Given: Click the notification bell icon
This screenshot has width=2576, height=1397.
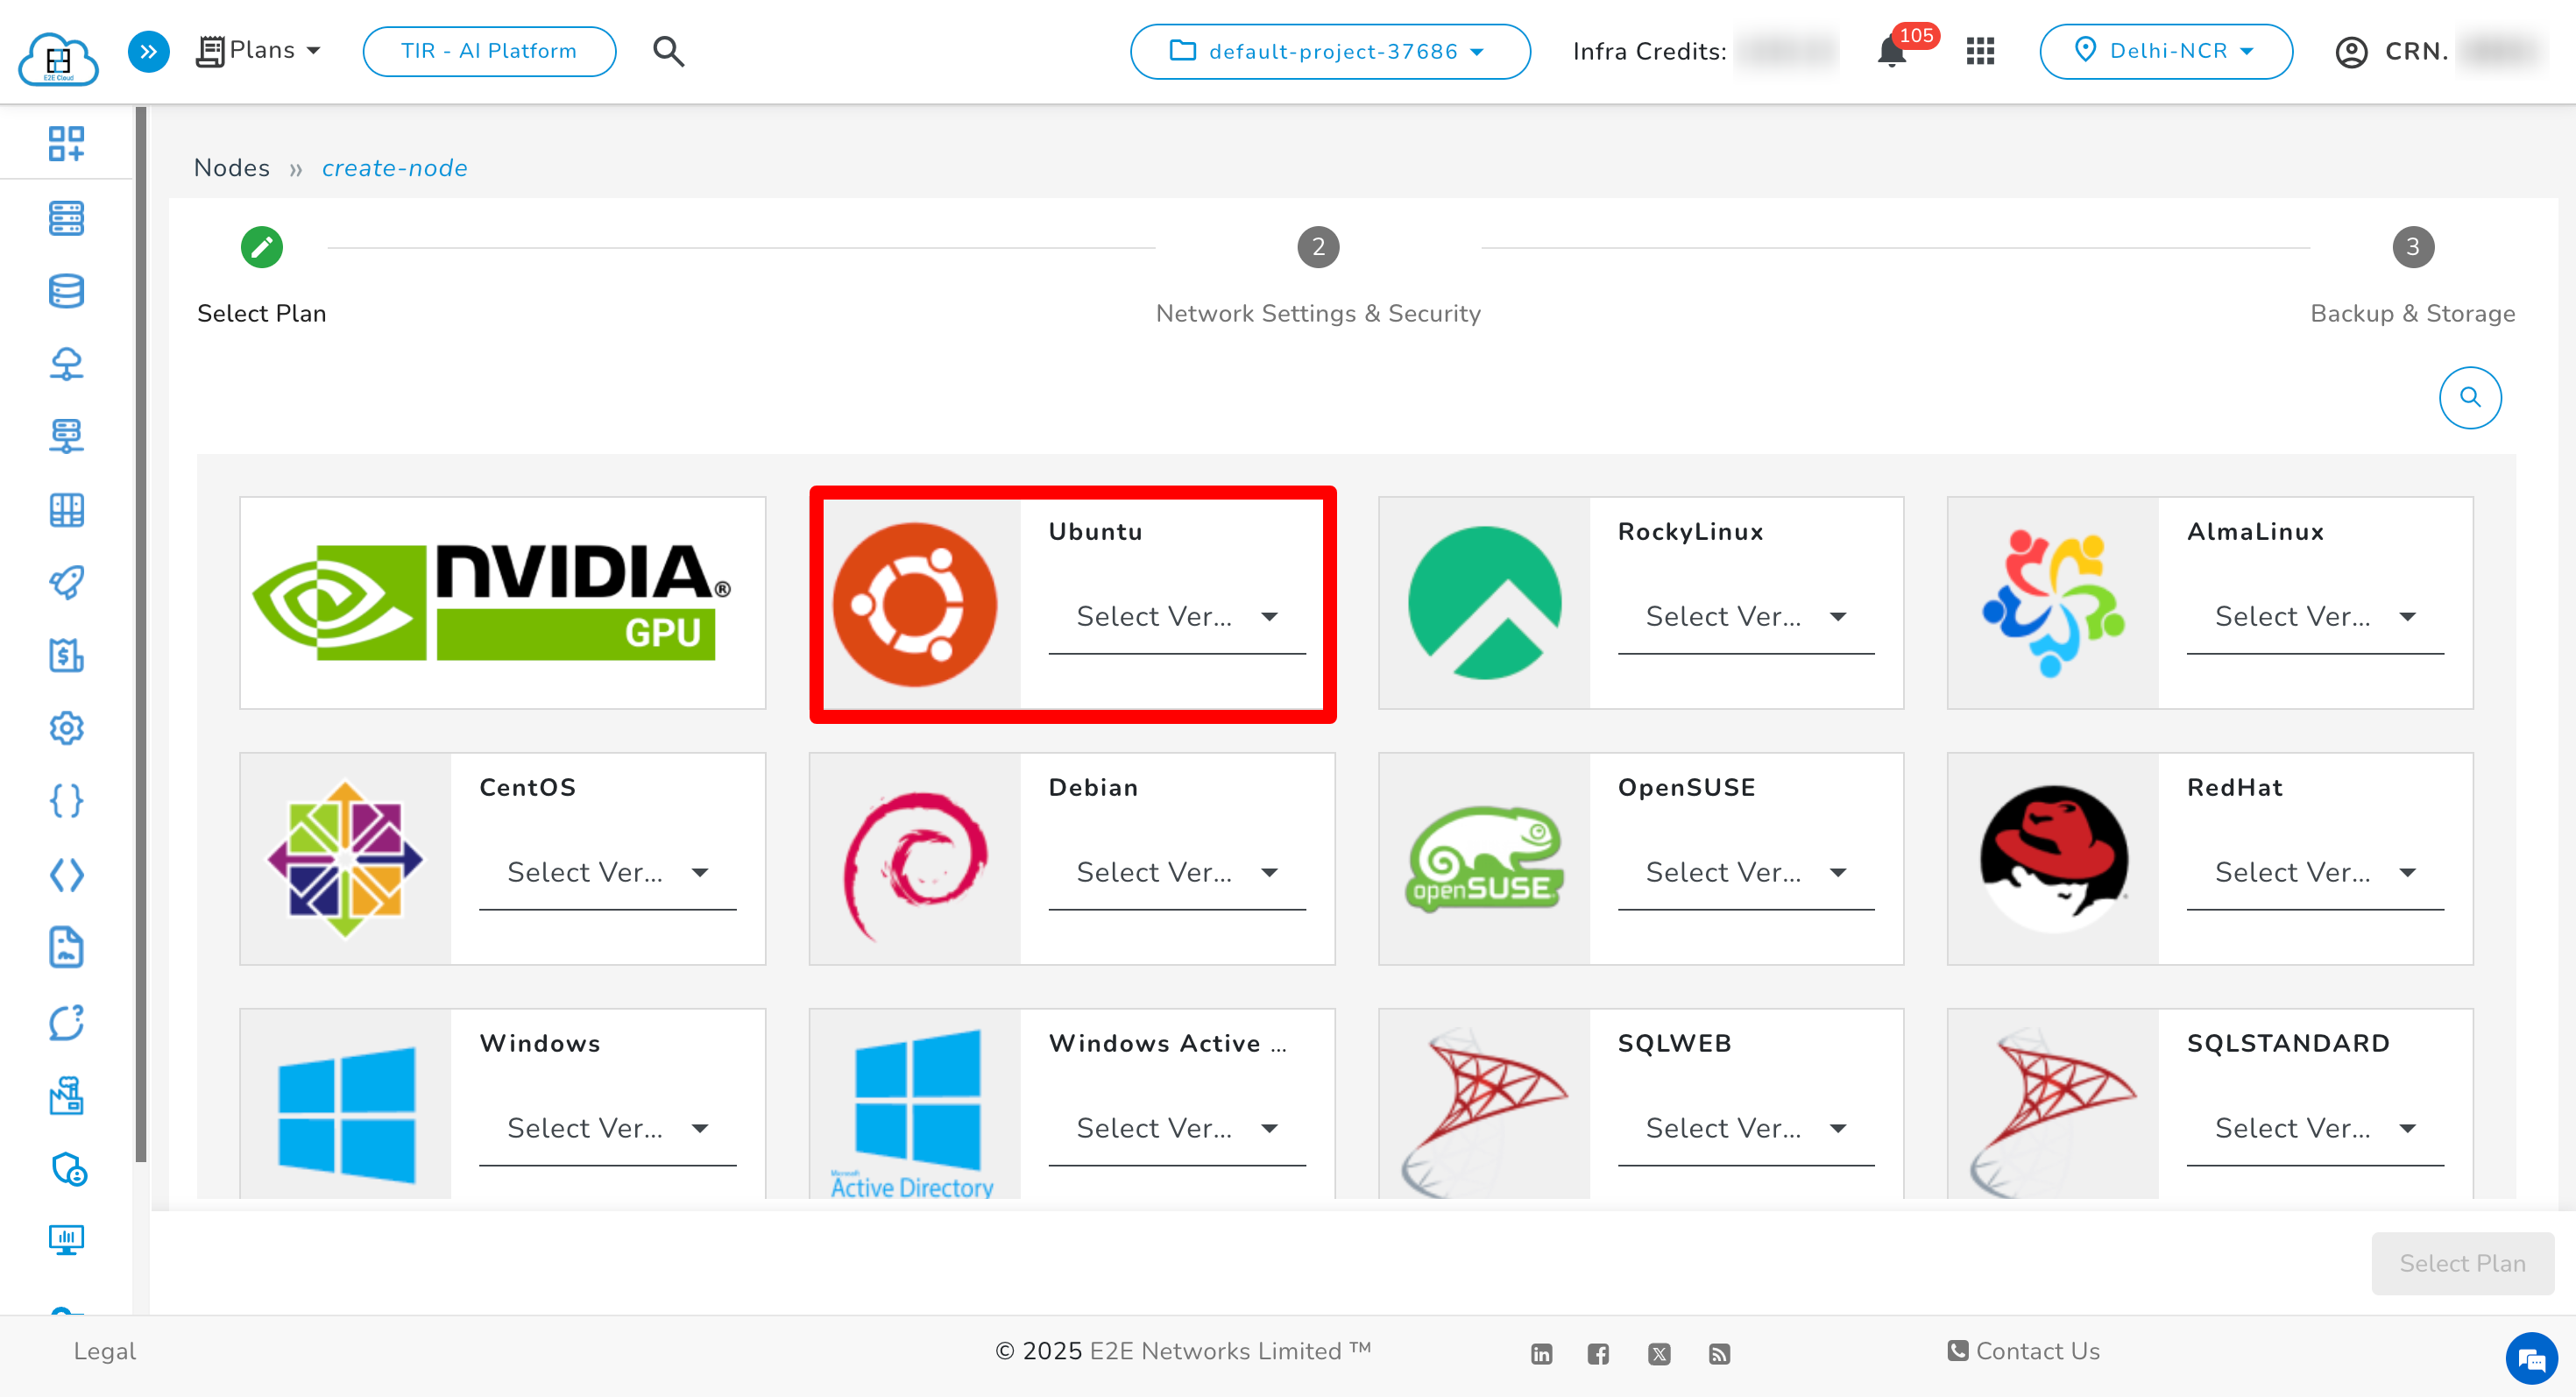Looking at the screenshot, I should click(1890, 52).
